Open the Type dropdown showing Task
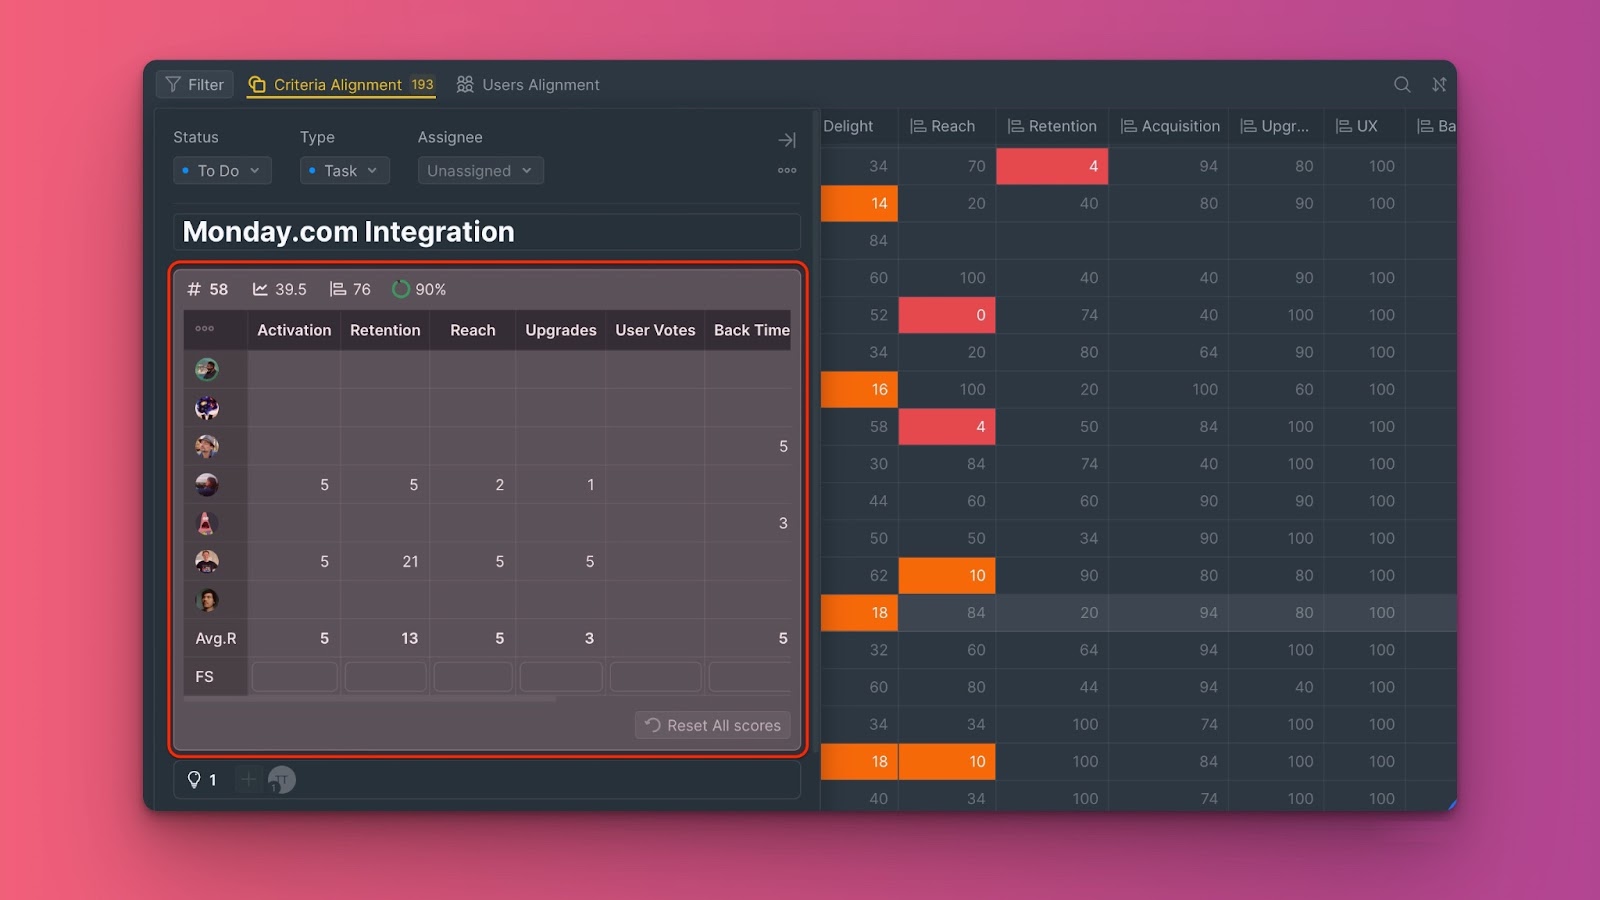The height and width of the screenshot is (900, 1600). click(344, 171)
